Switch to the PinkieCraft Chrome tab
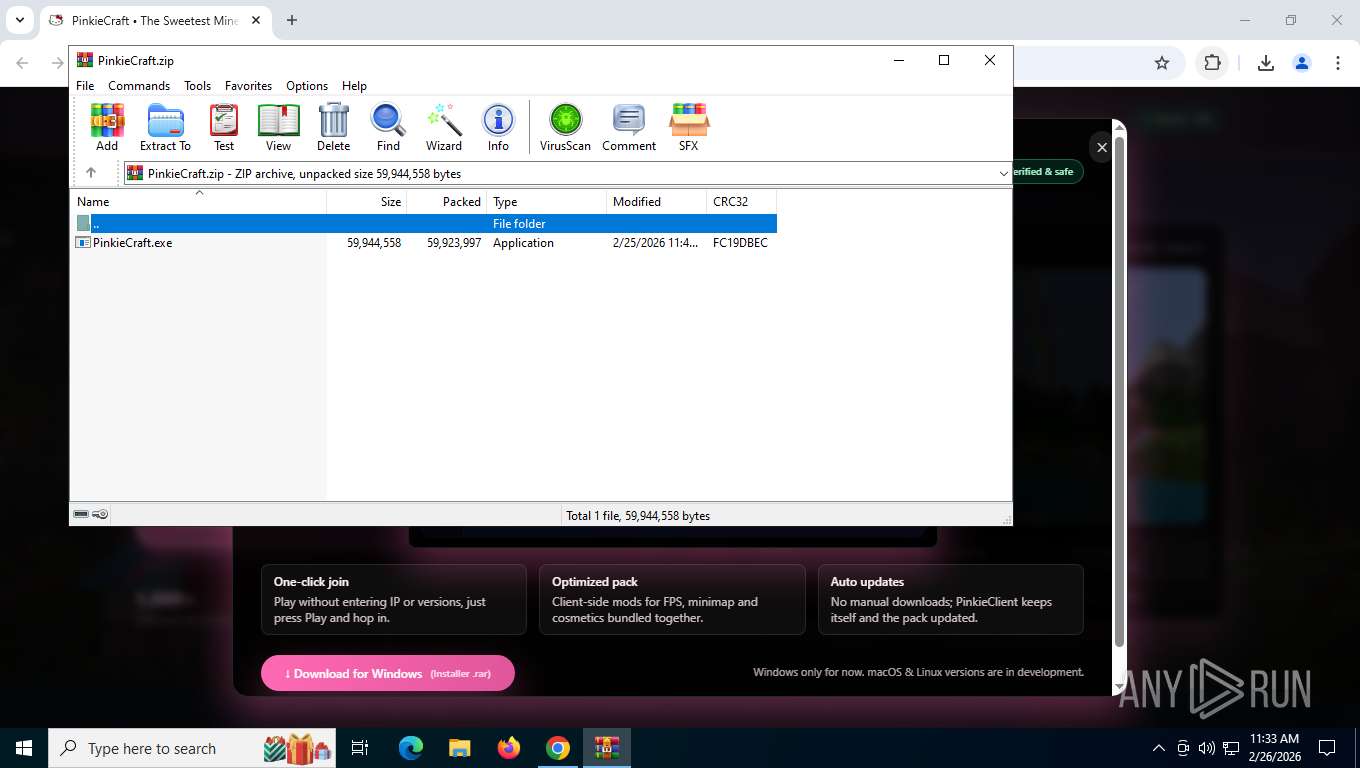Screen dimensions: 1360x768 pyautogui.click(x=155, y=20)
